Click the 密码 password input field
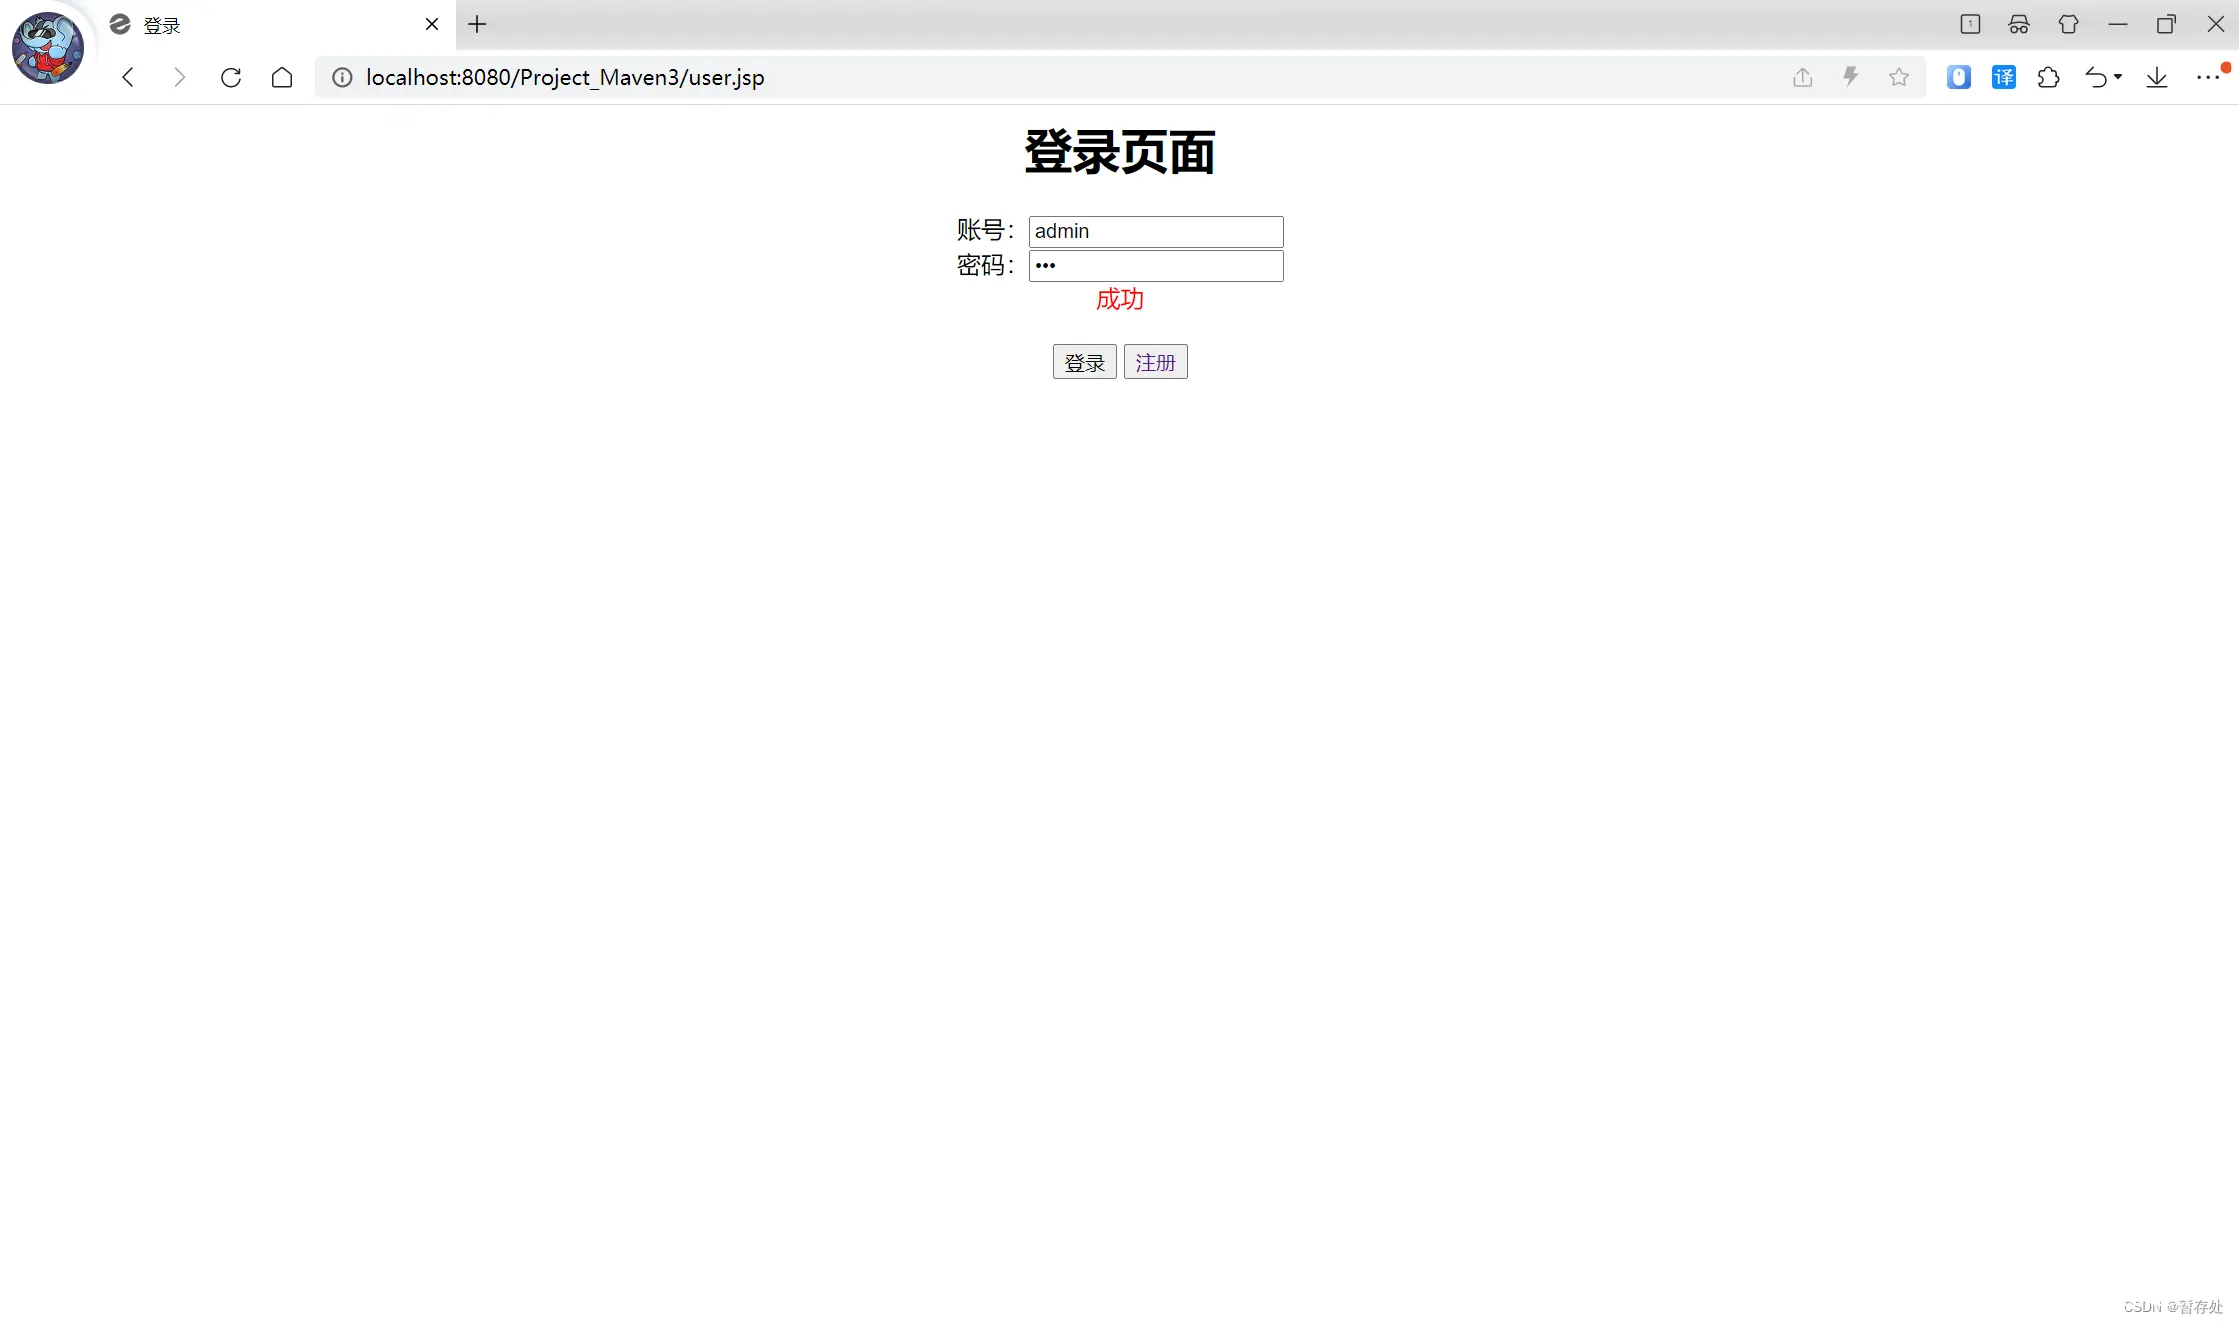Viewport: 2239px width, 1324px height. 1155,265
